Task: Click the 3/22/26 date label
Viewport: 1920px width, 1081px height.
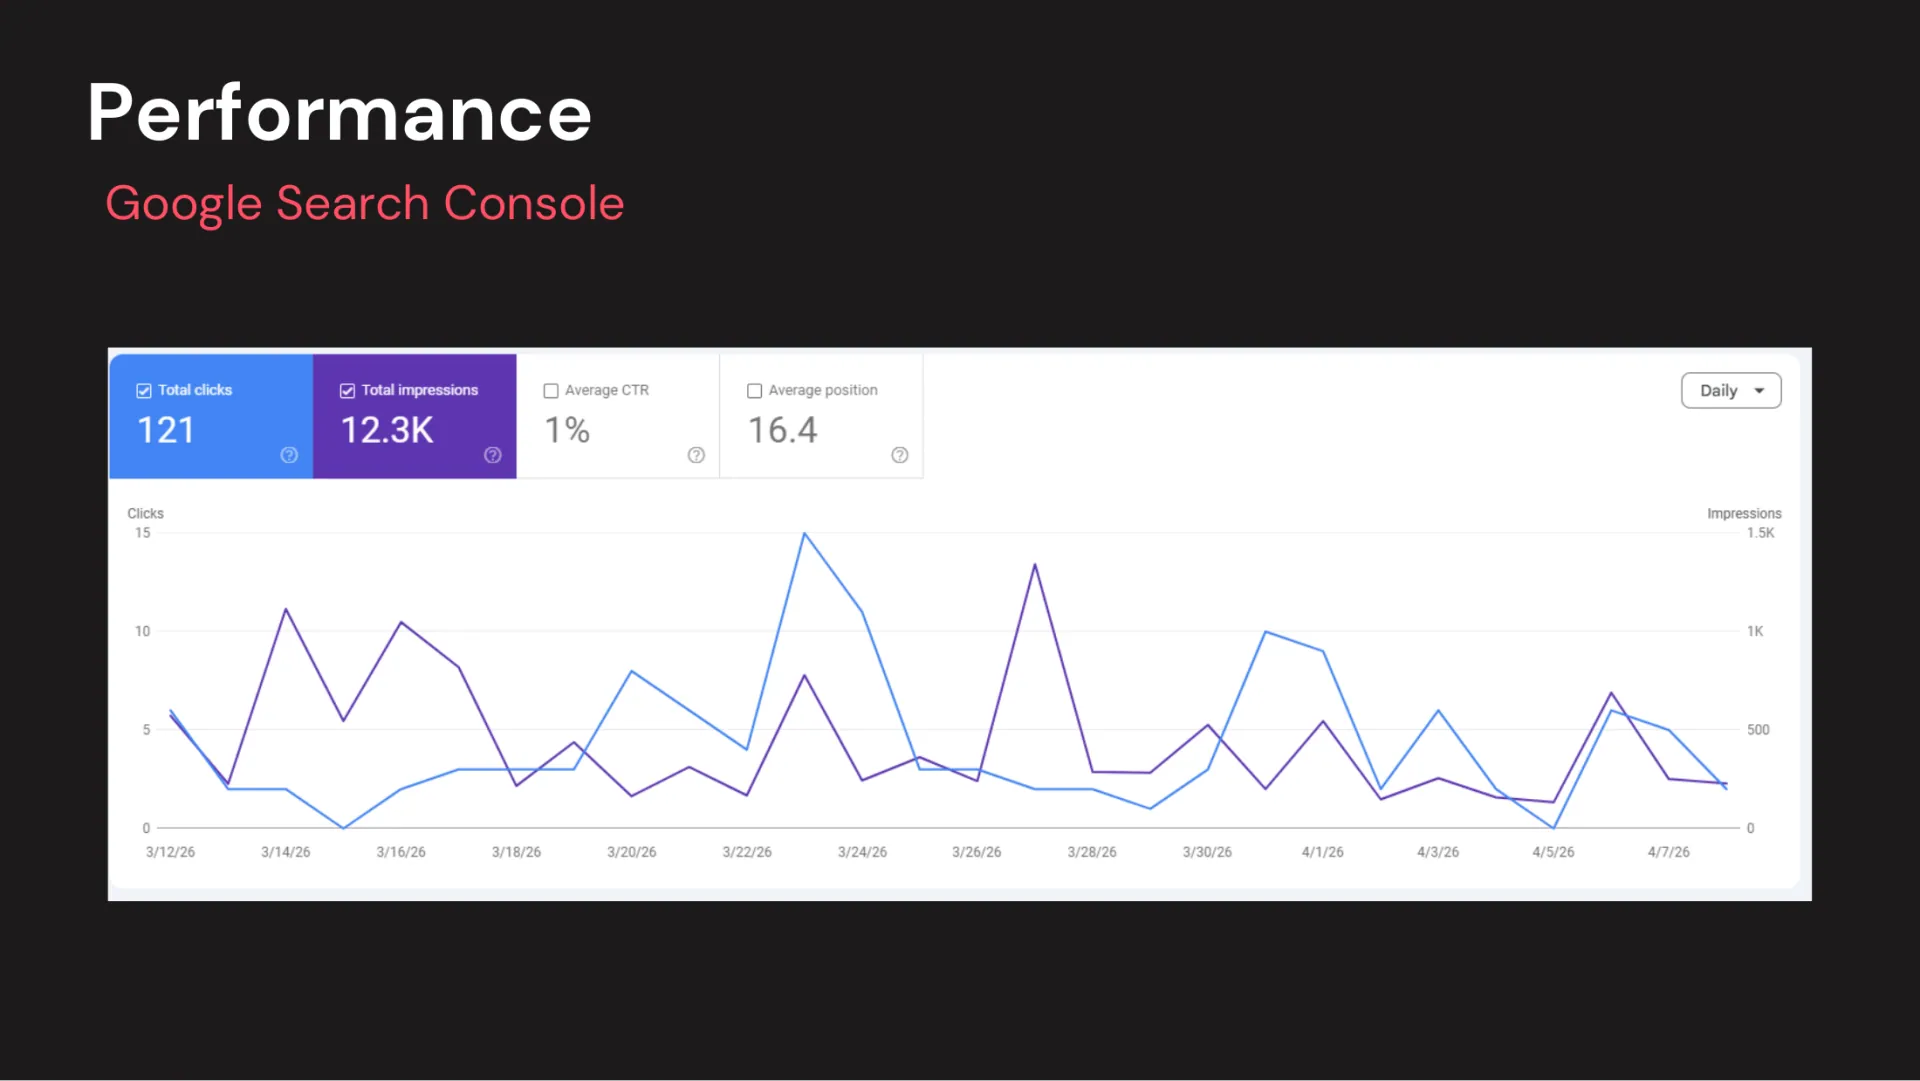Action: [x=747, y=852]
